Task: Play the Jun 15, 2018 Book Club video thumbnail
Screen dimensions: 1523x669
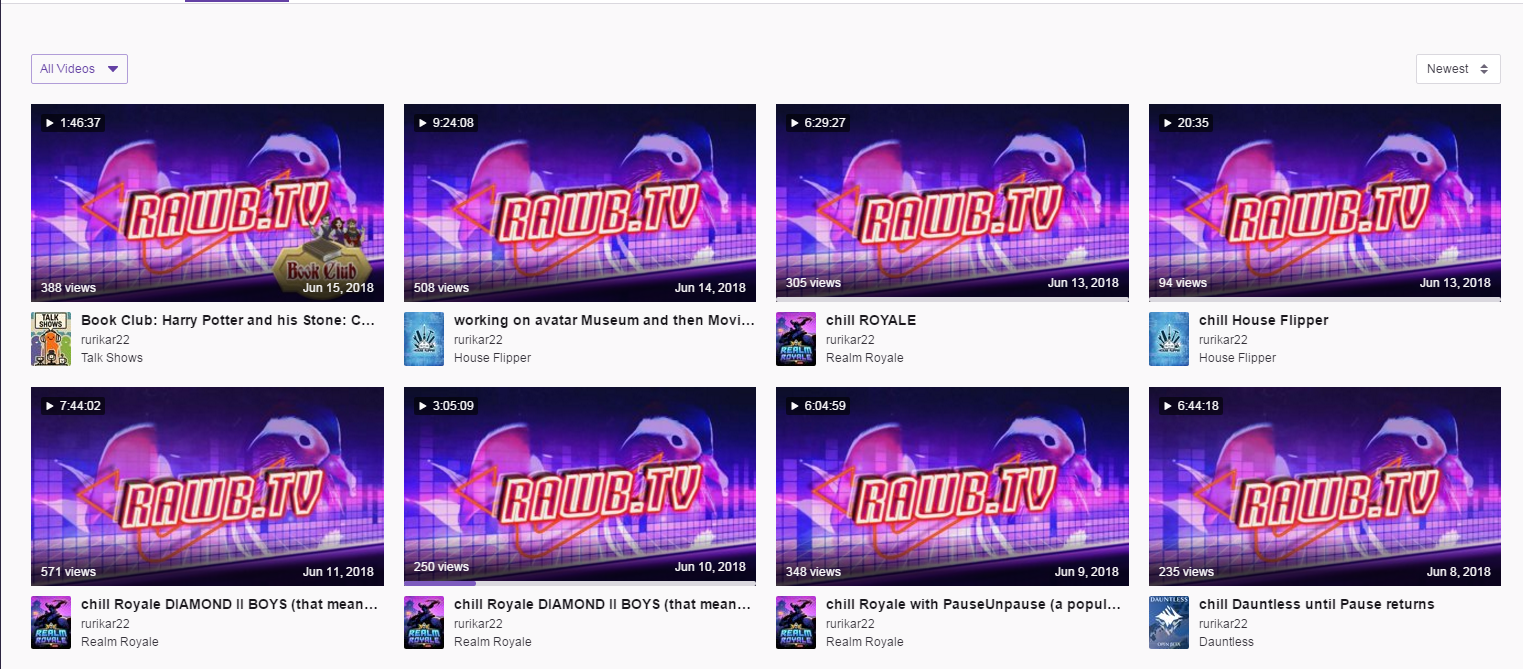Action: pyautogui.click(x=207, y=203)
